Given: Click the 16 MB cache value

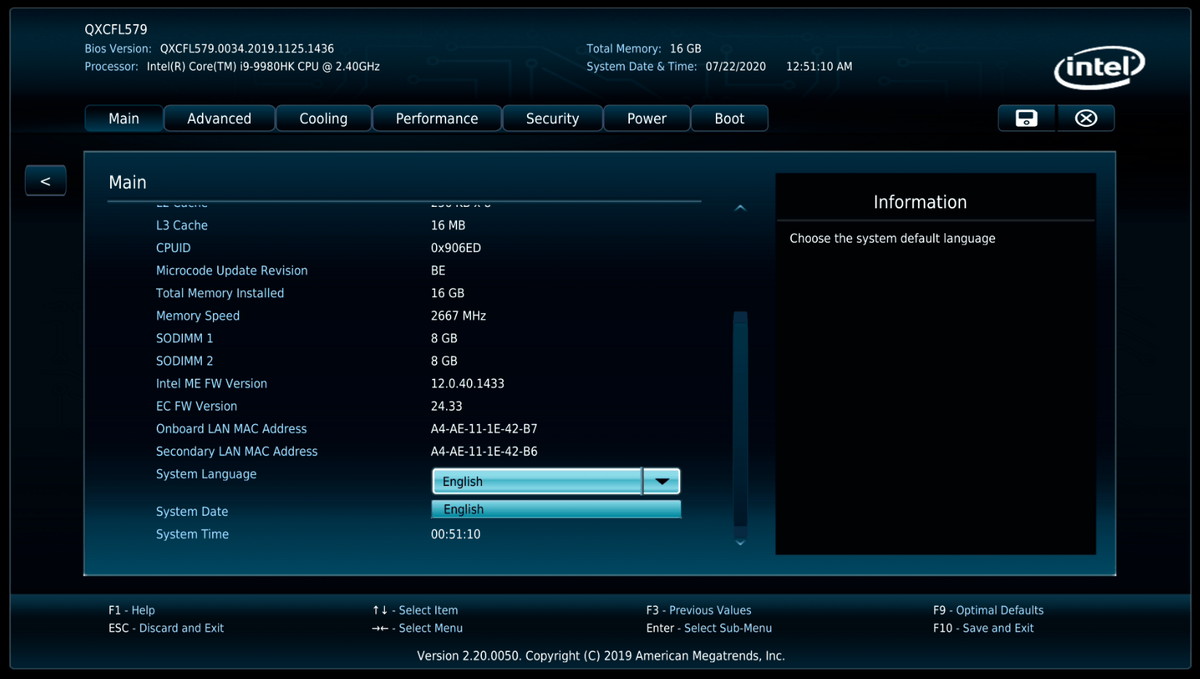Looking at the screenshot, I should pyautogui.click(x=448, y=225).
